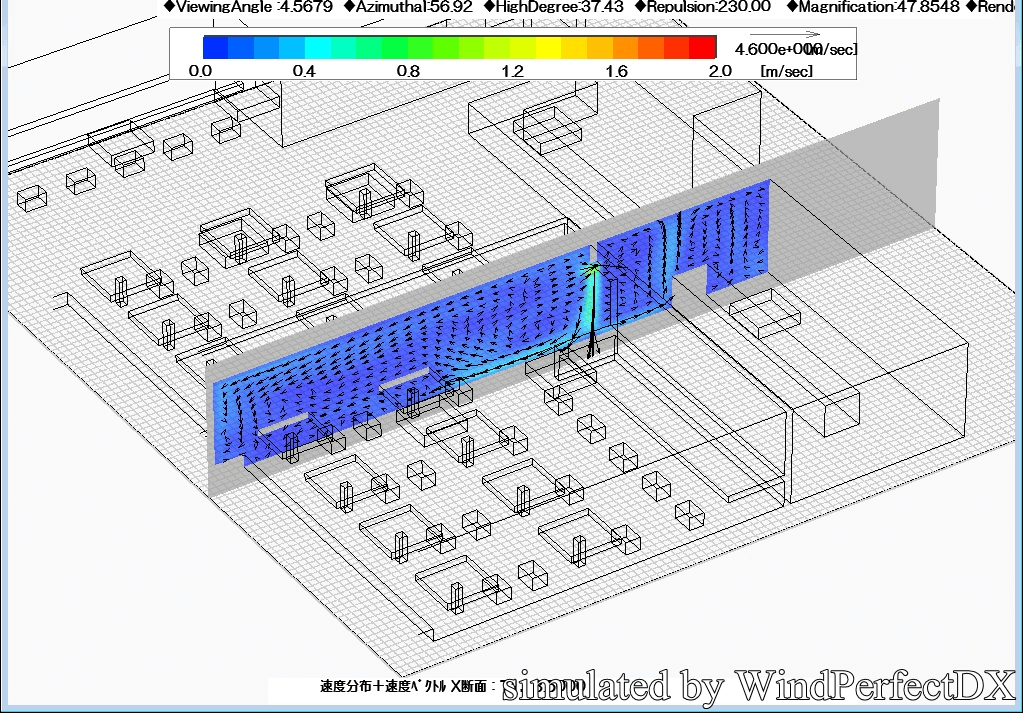Viewport: 1023px width, 713px height.
Task: Click the WindPerfectDX watermark text
Action: (758, 686)
